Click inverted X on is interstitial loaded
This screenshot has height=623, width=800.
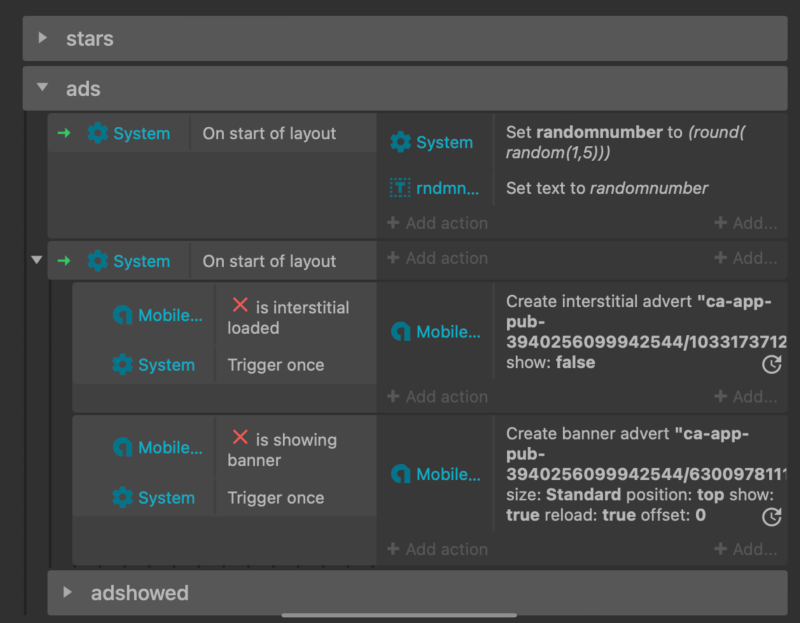point(240,305)
